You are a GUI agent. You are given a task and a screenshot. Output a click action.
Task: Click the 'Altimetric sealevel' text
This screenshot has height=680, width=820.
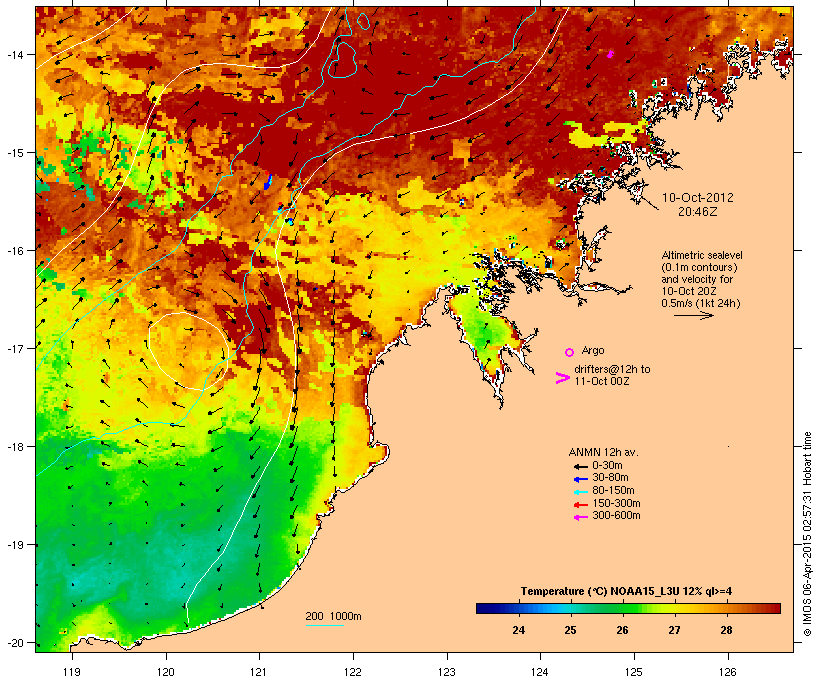702,255
